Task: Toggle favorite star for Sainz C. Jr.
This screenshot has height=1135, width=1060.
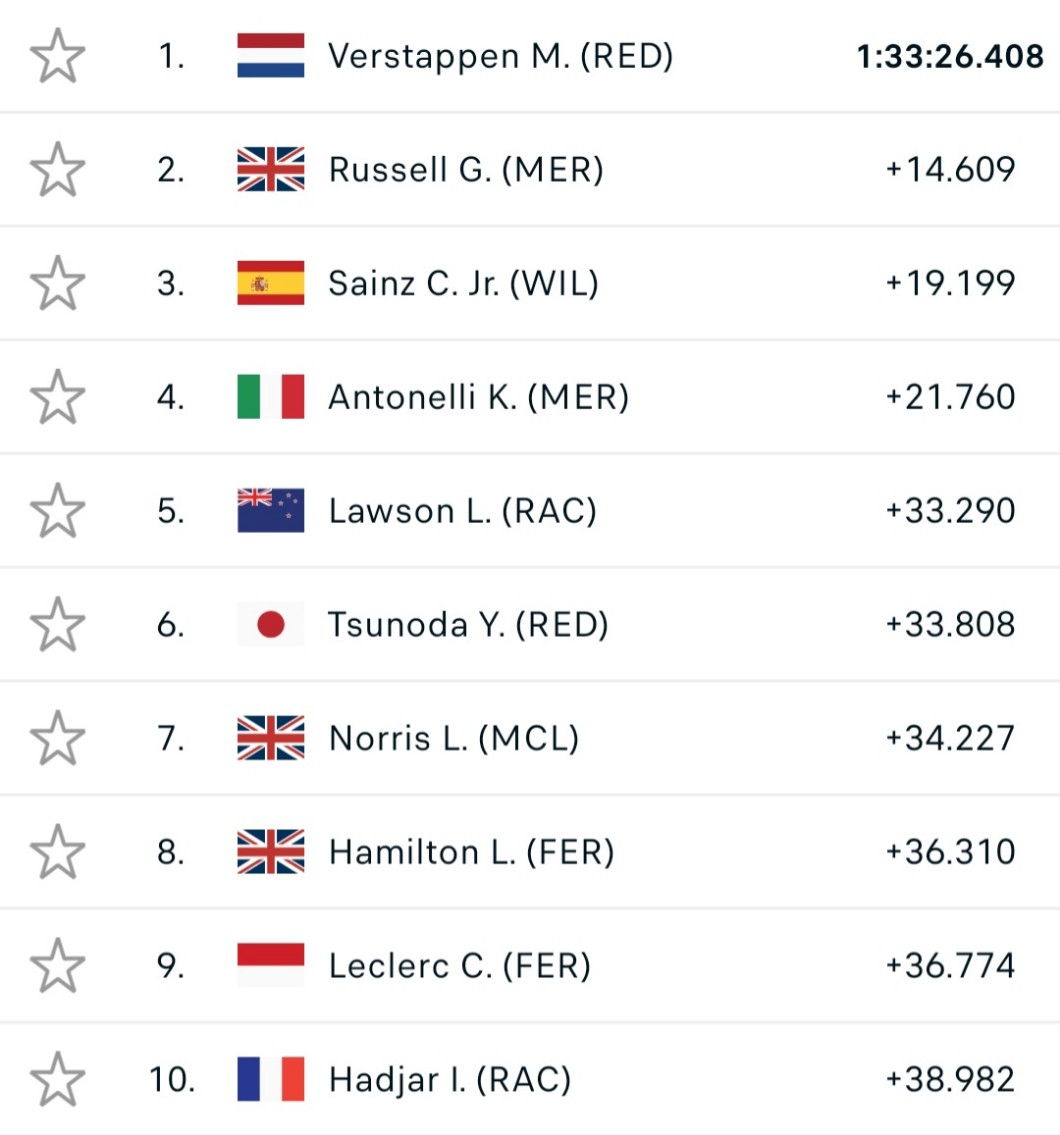Action: (57, 284)
